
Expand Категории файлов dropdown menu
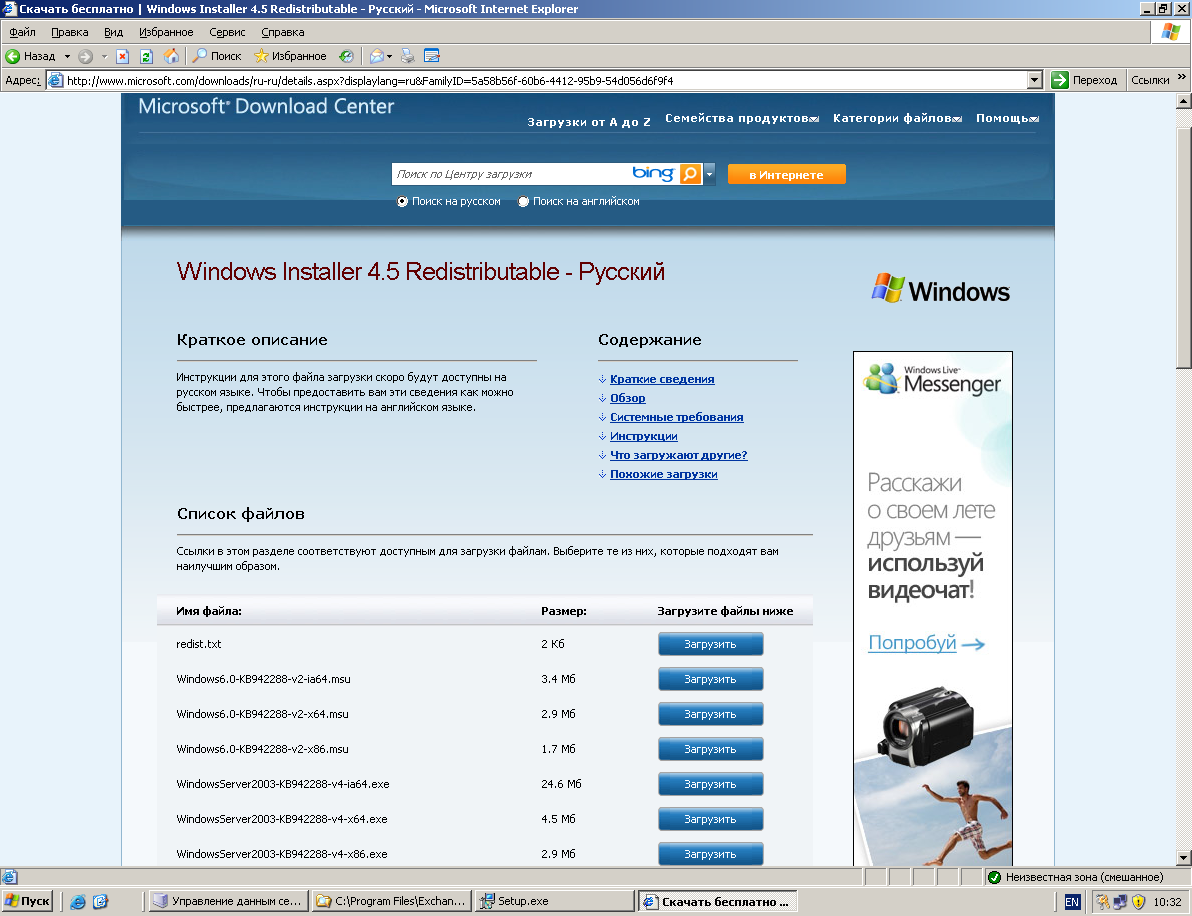(897, 118)
